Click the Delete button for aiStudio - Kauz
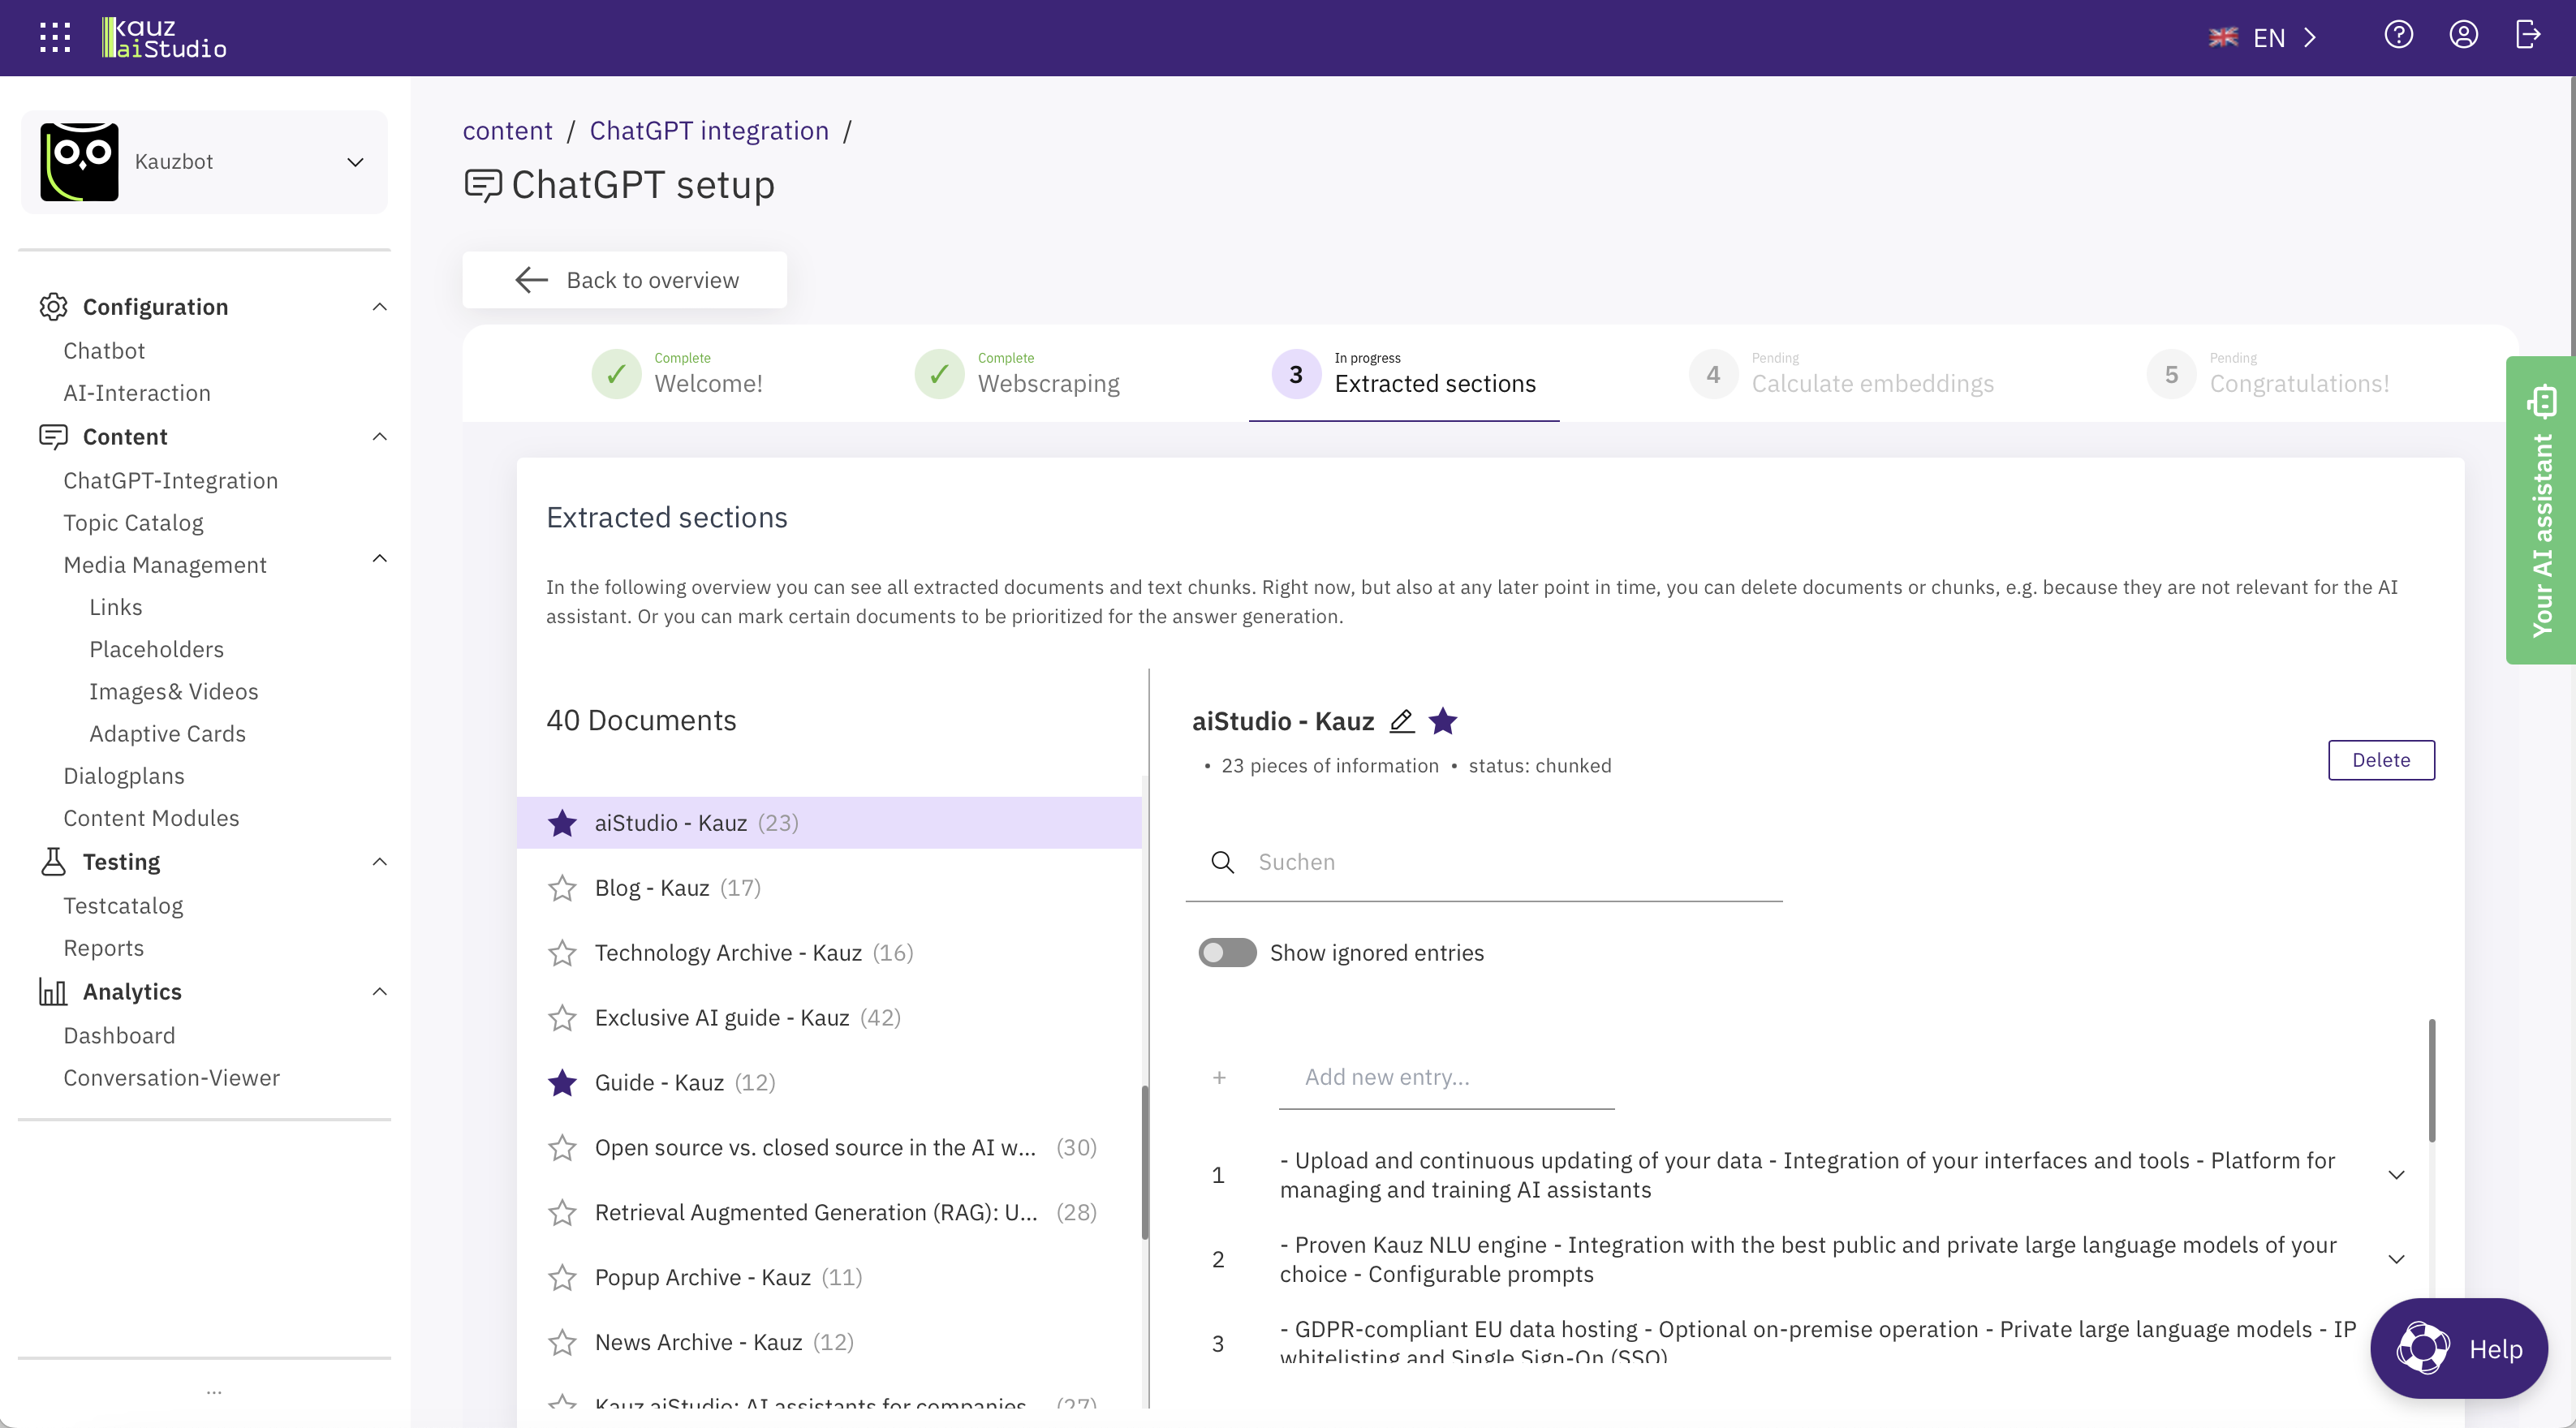The width and height of the screenshot is (2576, 1428). tap(2381, 758)
